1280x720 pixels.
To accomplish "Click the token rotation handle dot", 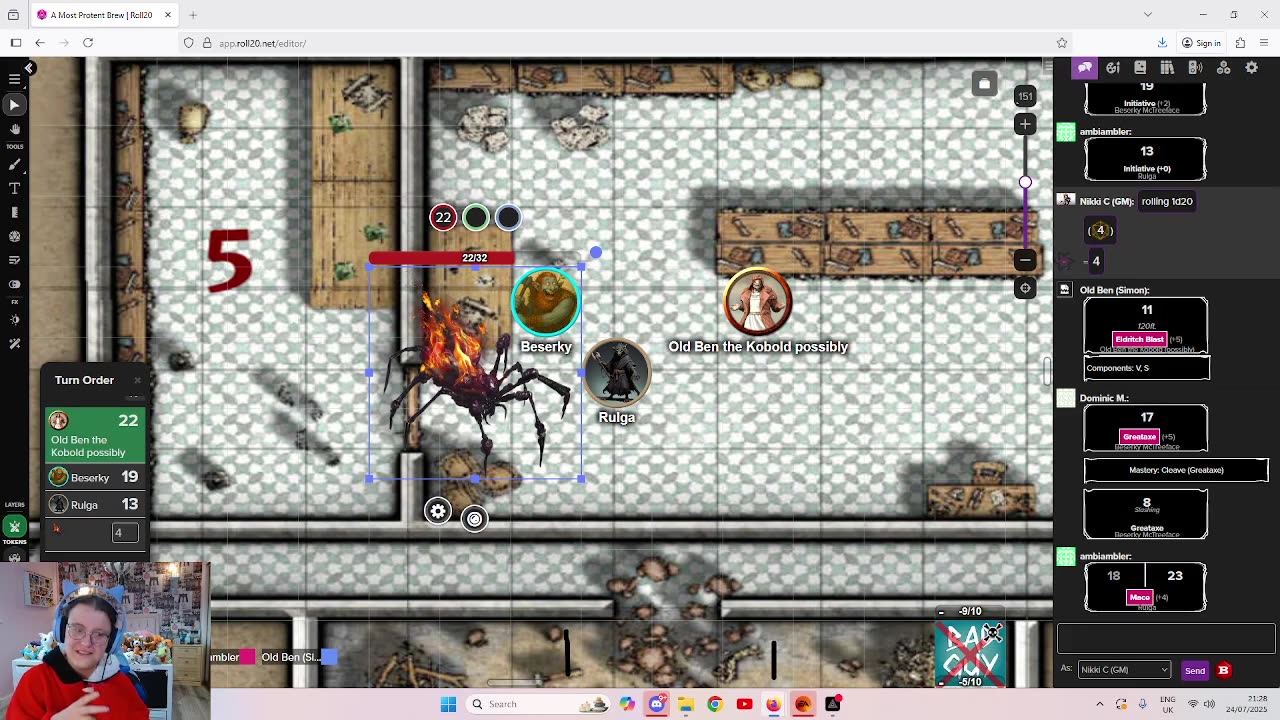I will (596, 253).
